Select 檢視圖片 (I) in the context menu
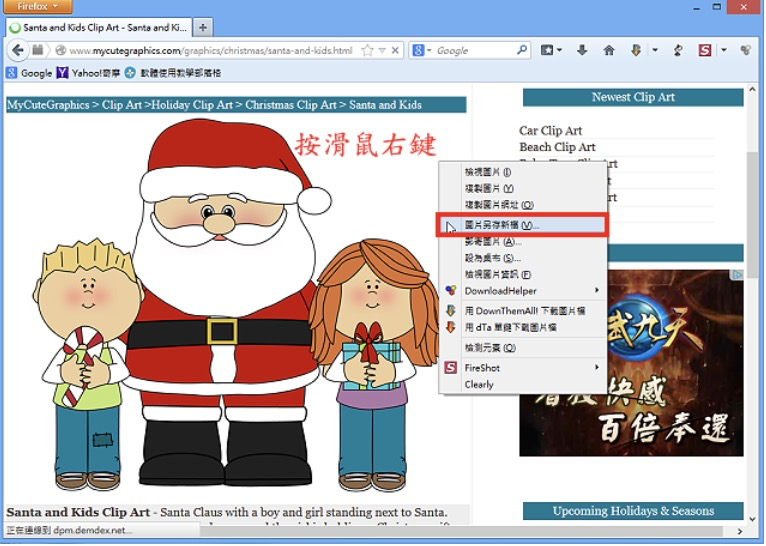Viewport: 766px width, 546px height. tap(523, 172)
